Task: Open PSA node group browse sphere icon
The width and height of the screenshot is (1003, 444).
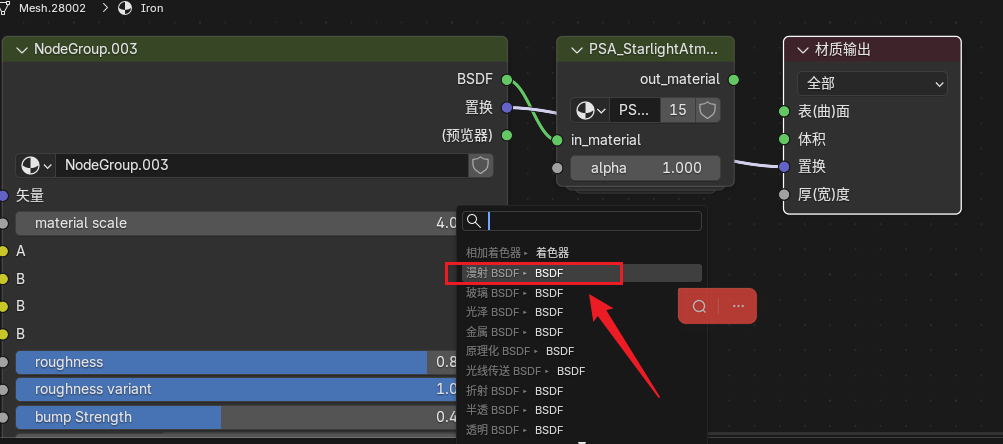Action: pyautogui.click(x=590, y=110)
